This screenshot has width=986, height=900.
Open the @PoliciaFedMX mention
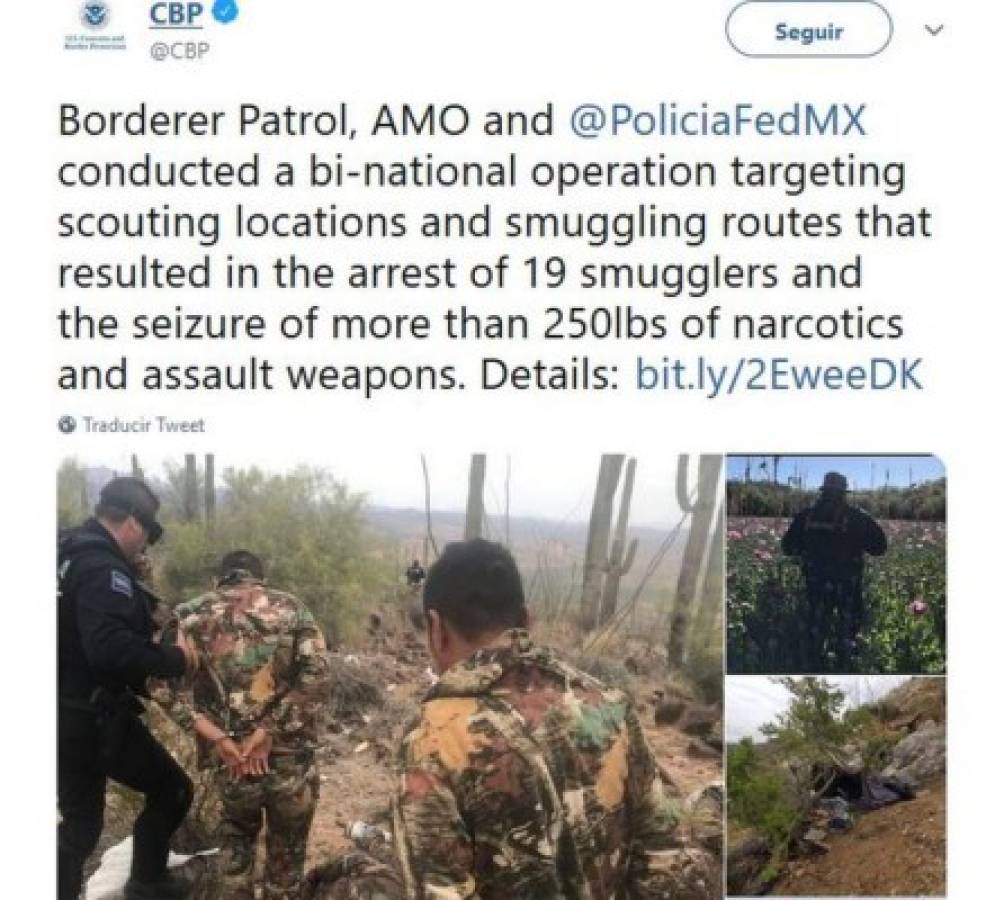point(717,121)
